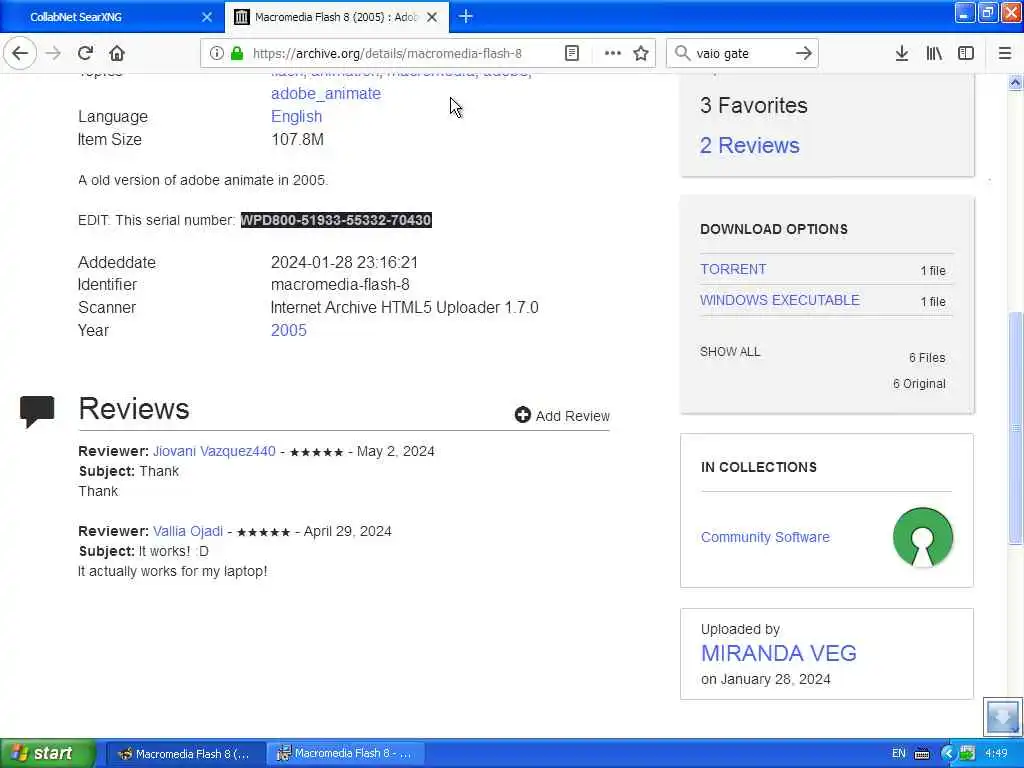Click the address bar URL
This screenshot has height=768, width=1024.
click(x=387, y=54)
